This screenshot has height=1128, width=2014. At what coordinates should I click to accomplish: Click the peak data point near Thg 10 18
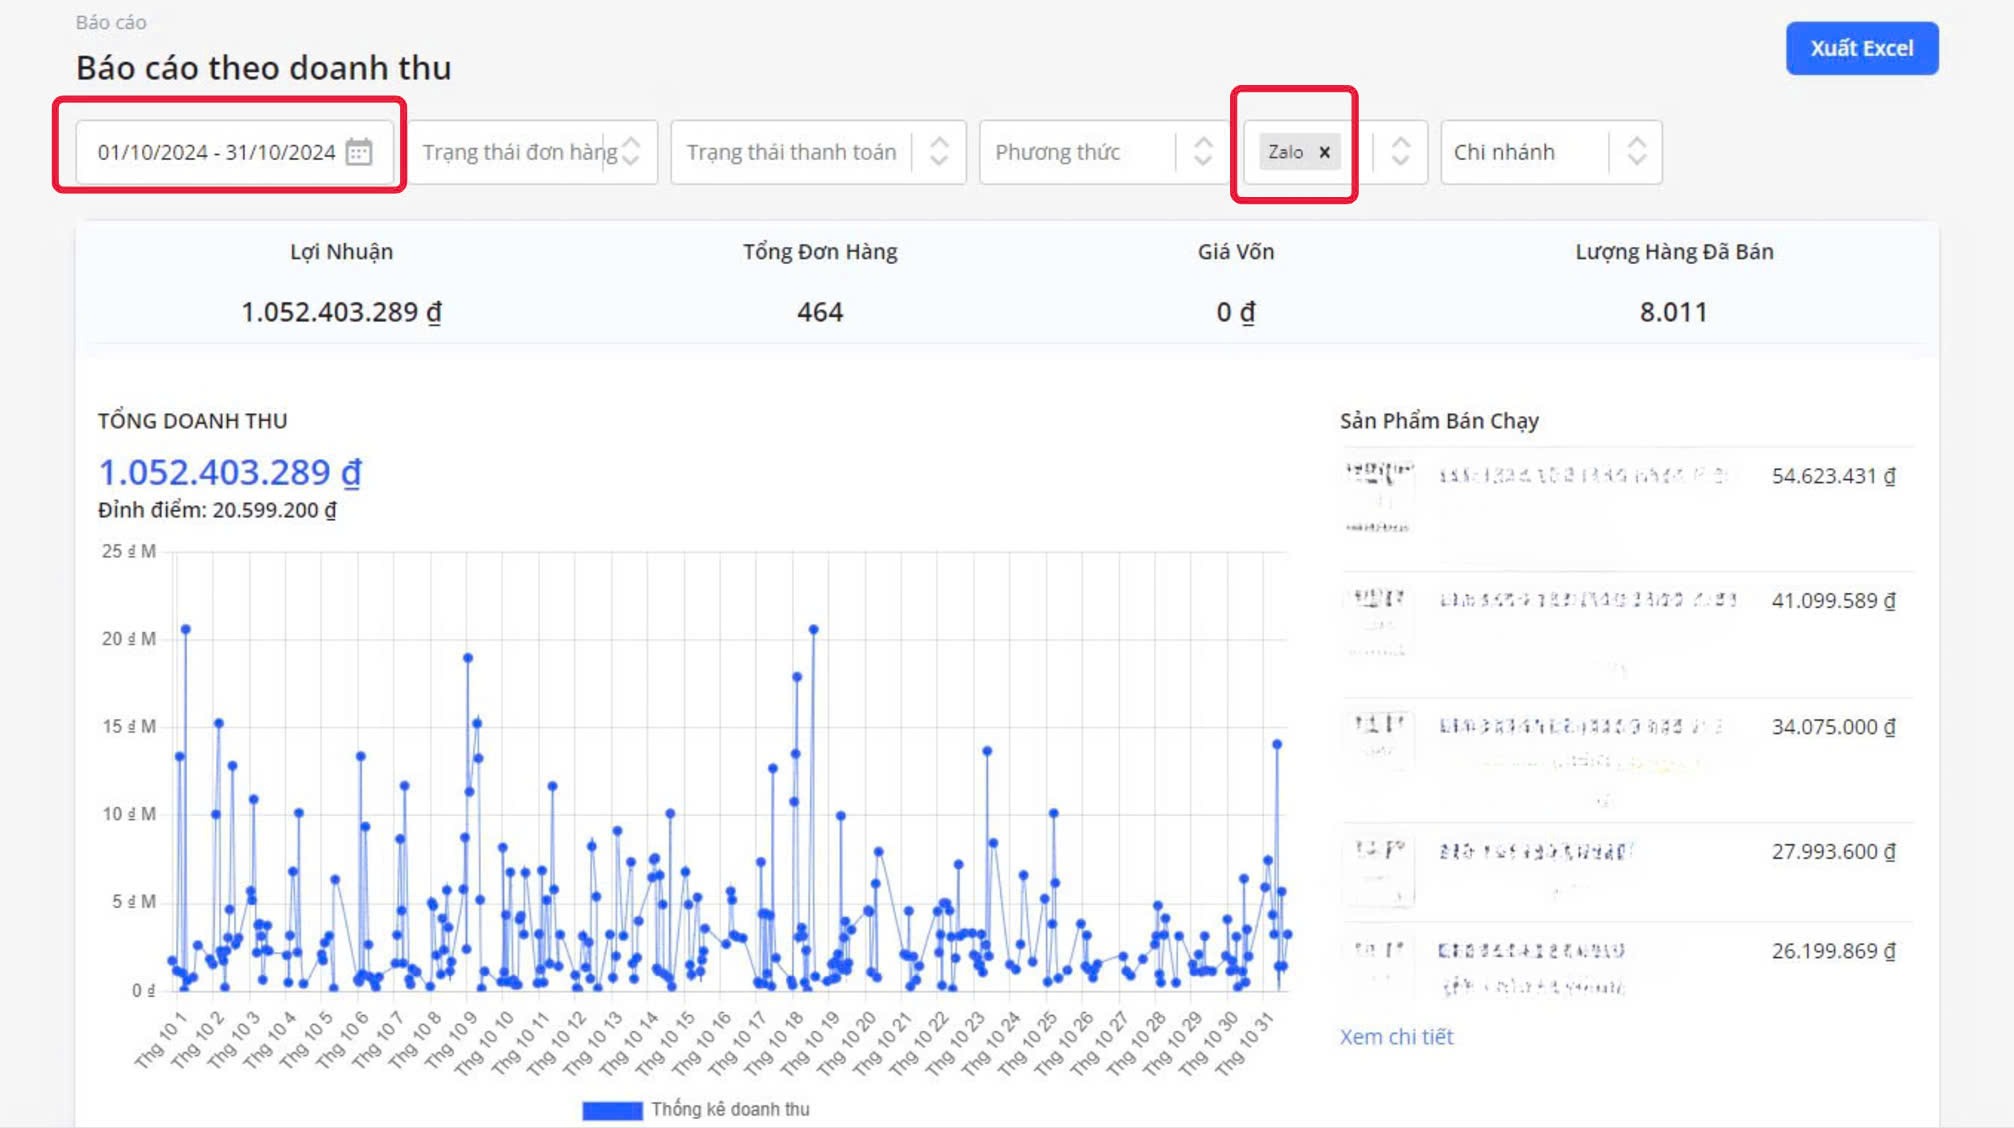pyautogui.click(x=814, y=630)
